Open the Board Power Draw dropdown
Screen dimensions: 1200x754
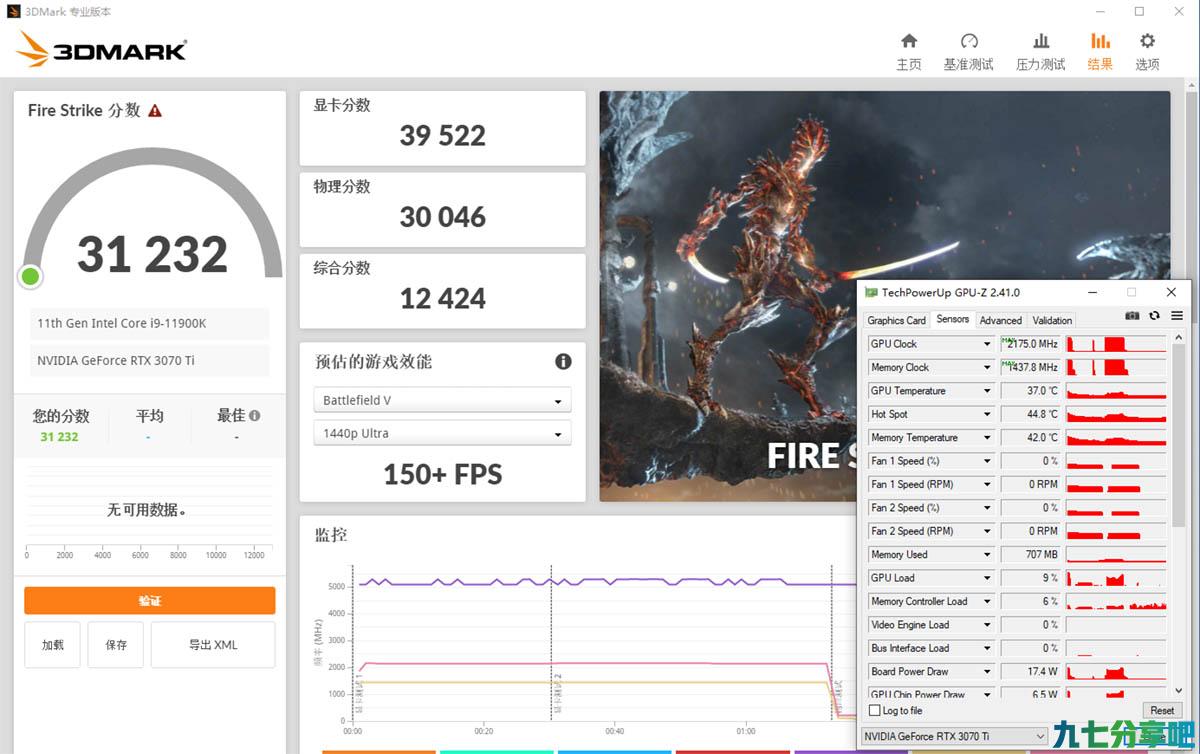[x=987, y=671]
